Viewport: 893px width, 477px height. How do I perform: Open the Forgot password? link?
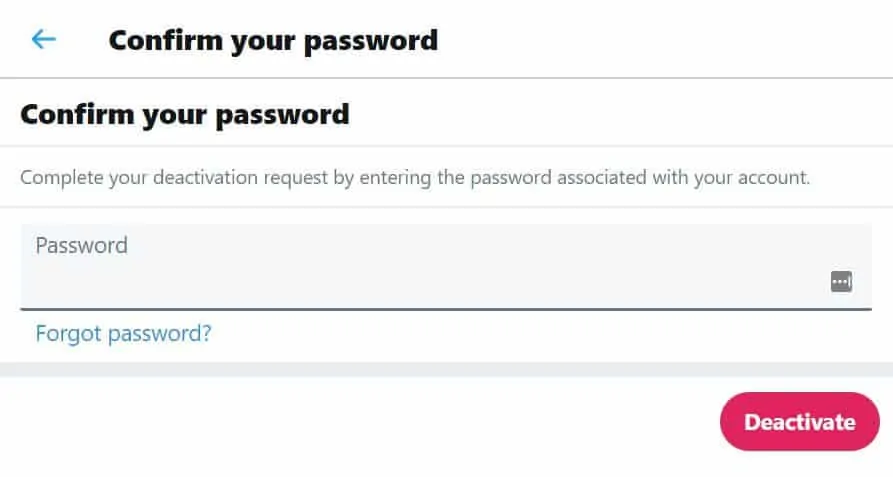(x=123, y=333)
